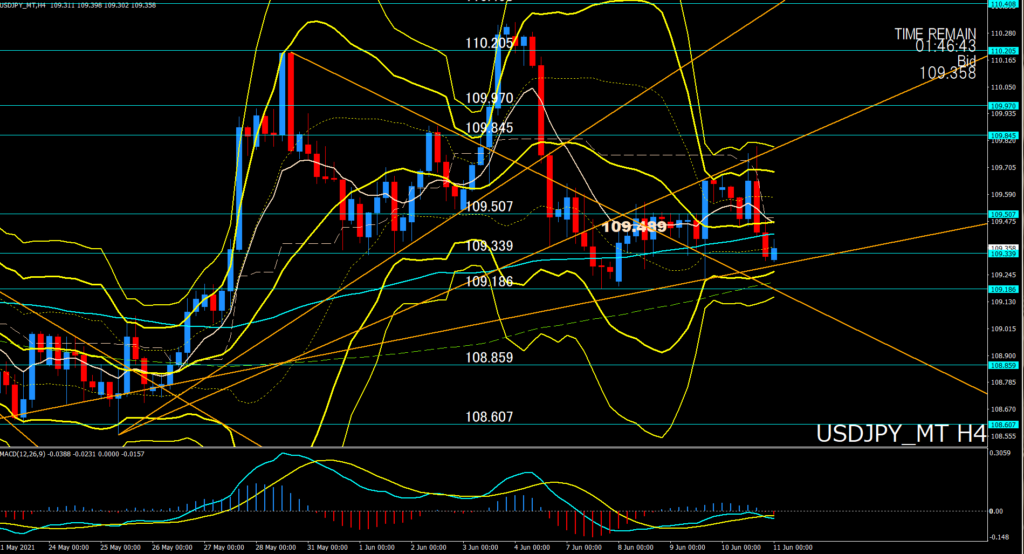
Task: Click the 11 Jun 00:00 date label
Action: [793, 547]
